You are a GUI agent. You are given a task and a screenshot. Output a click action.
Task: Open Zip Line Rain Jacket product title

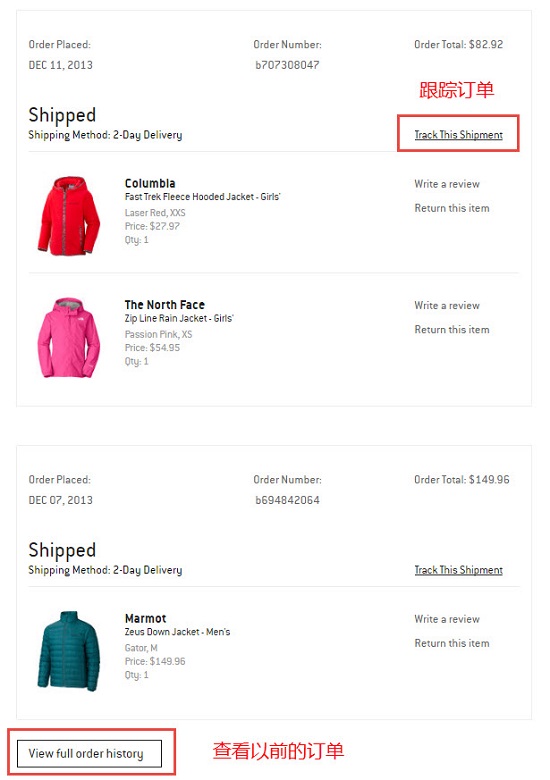(x=179, y=318)
